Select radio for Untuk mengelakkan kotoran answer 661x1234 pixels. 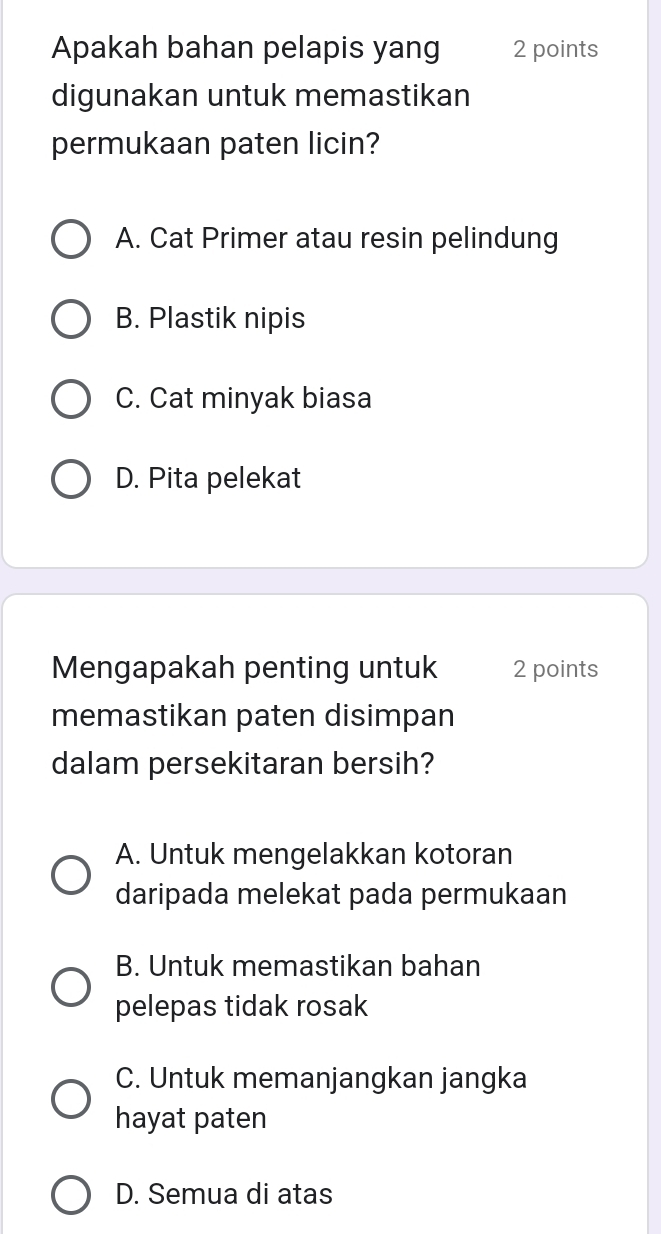70,874
